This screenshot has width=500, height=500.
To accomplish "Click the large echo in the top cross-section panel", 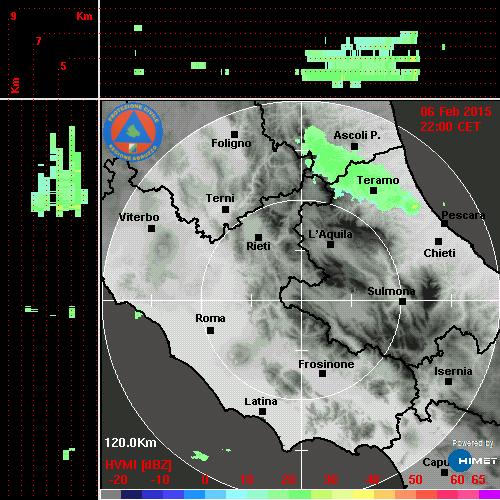I will [362, 60].
